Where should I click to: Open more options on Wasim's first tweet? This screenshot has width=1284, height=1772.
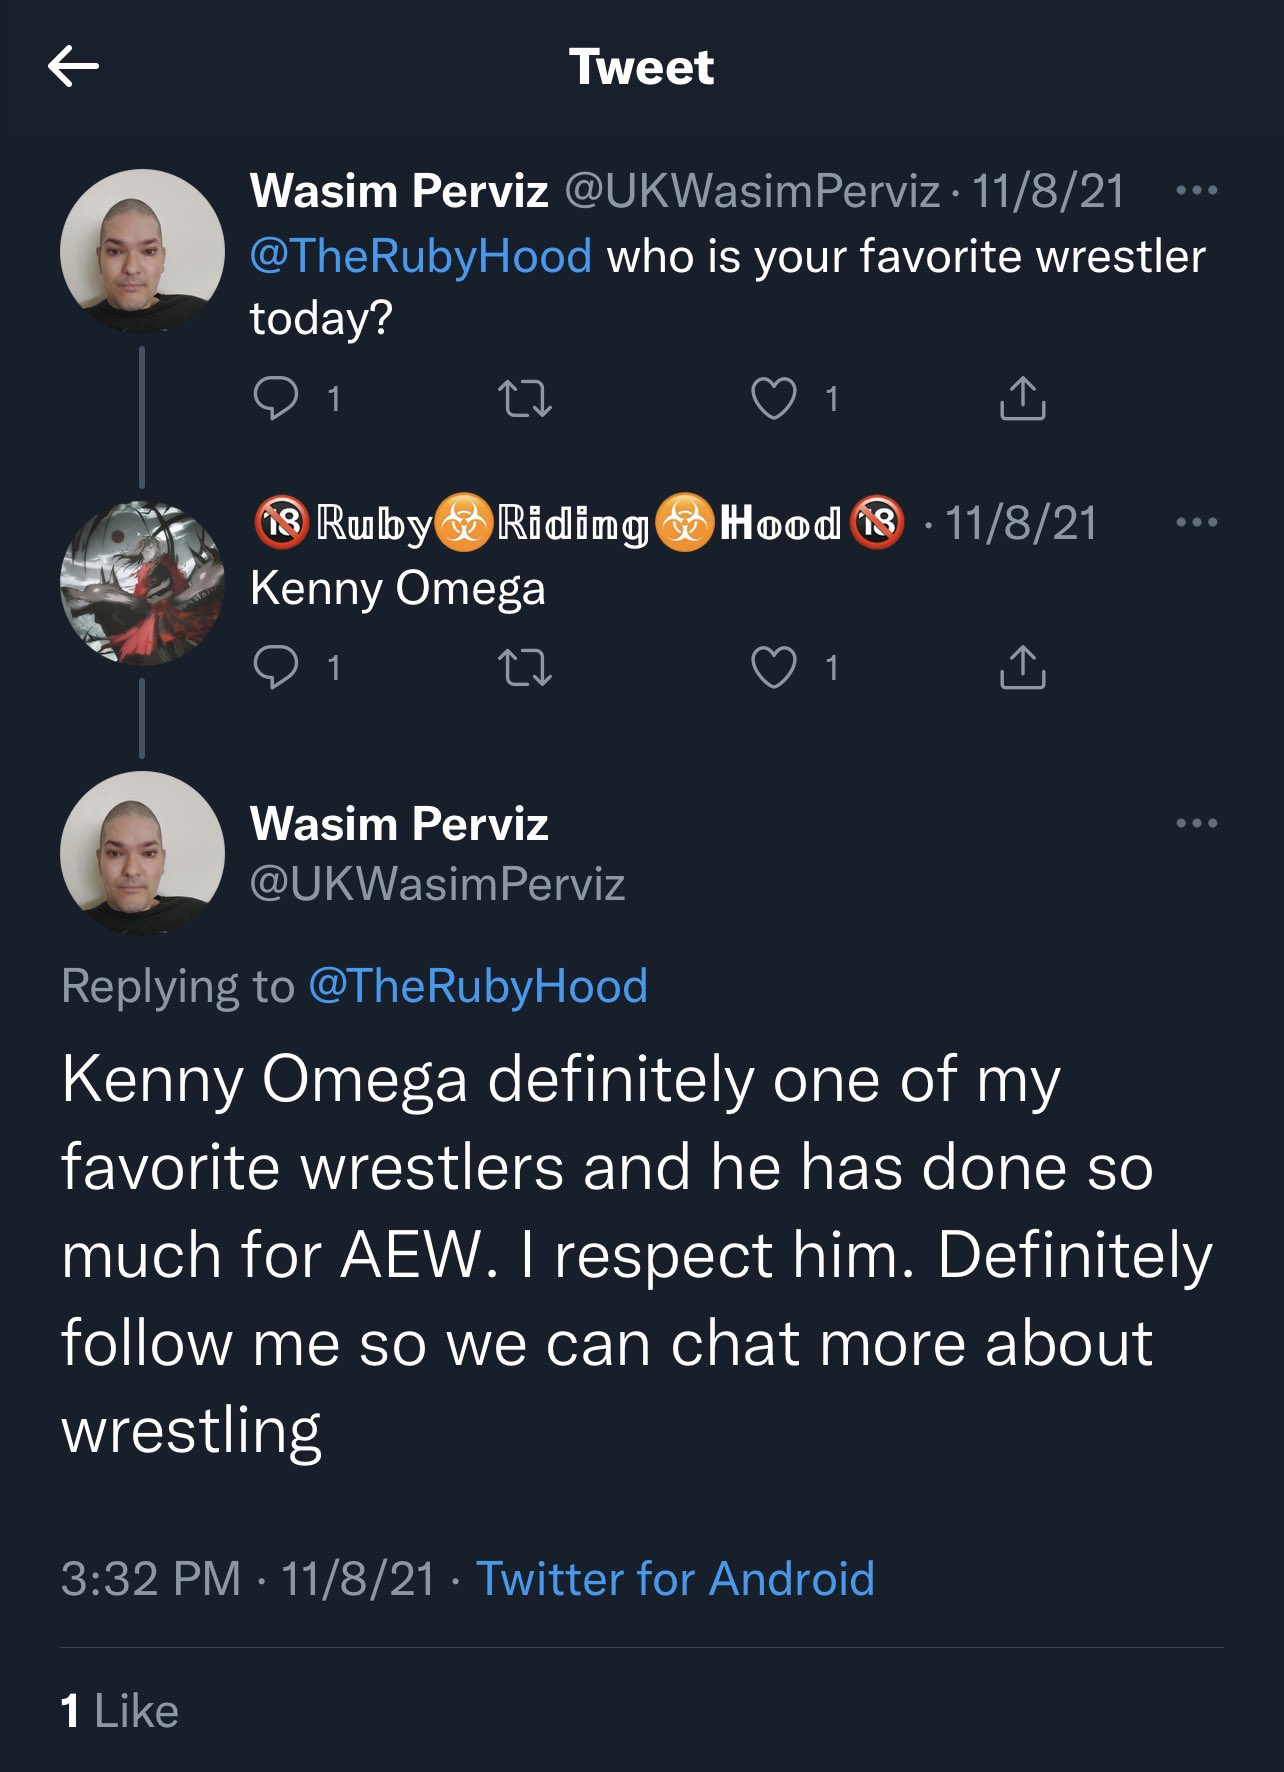[x=1196, y=190]
